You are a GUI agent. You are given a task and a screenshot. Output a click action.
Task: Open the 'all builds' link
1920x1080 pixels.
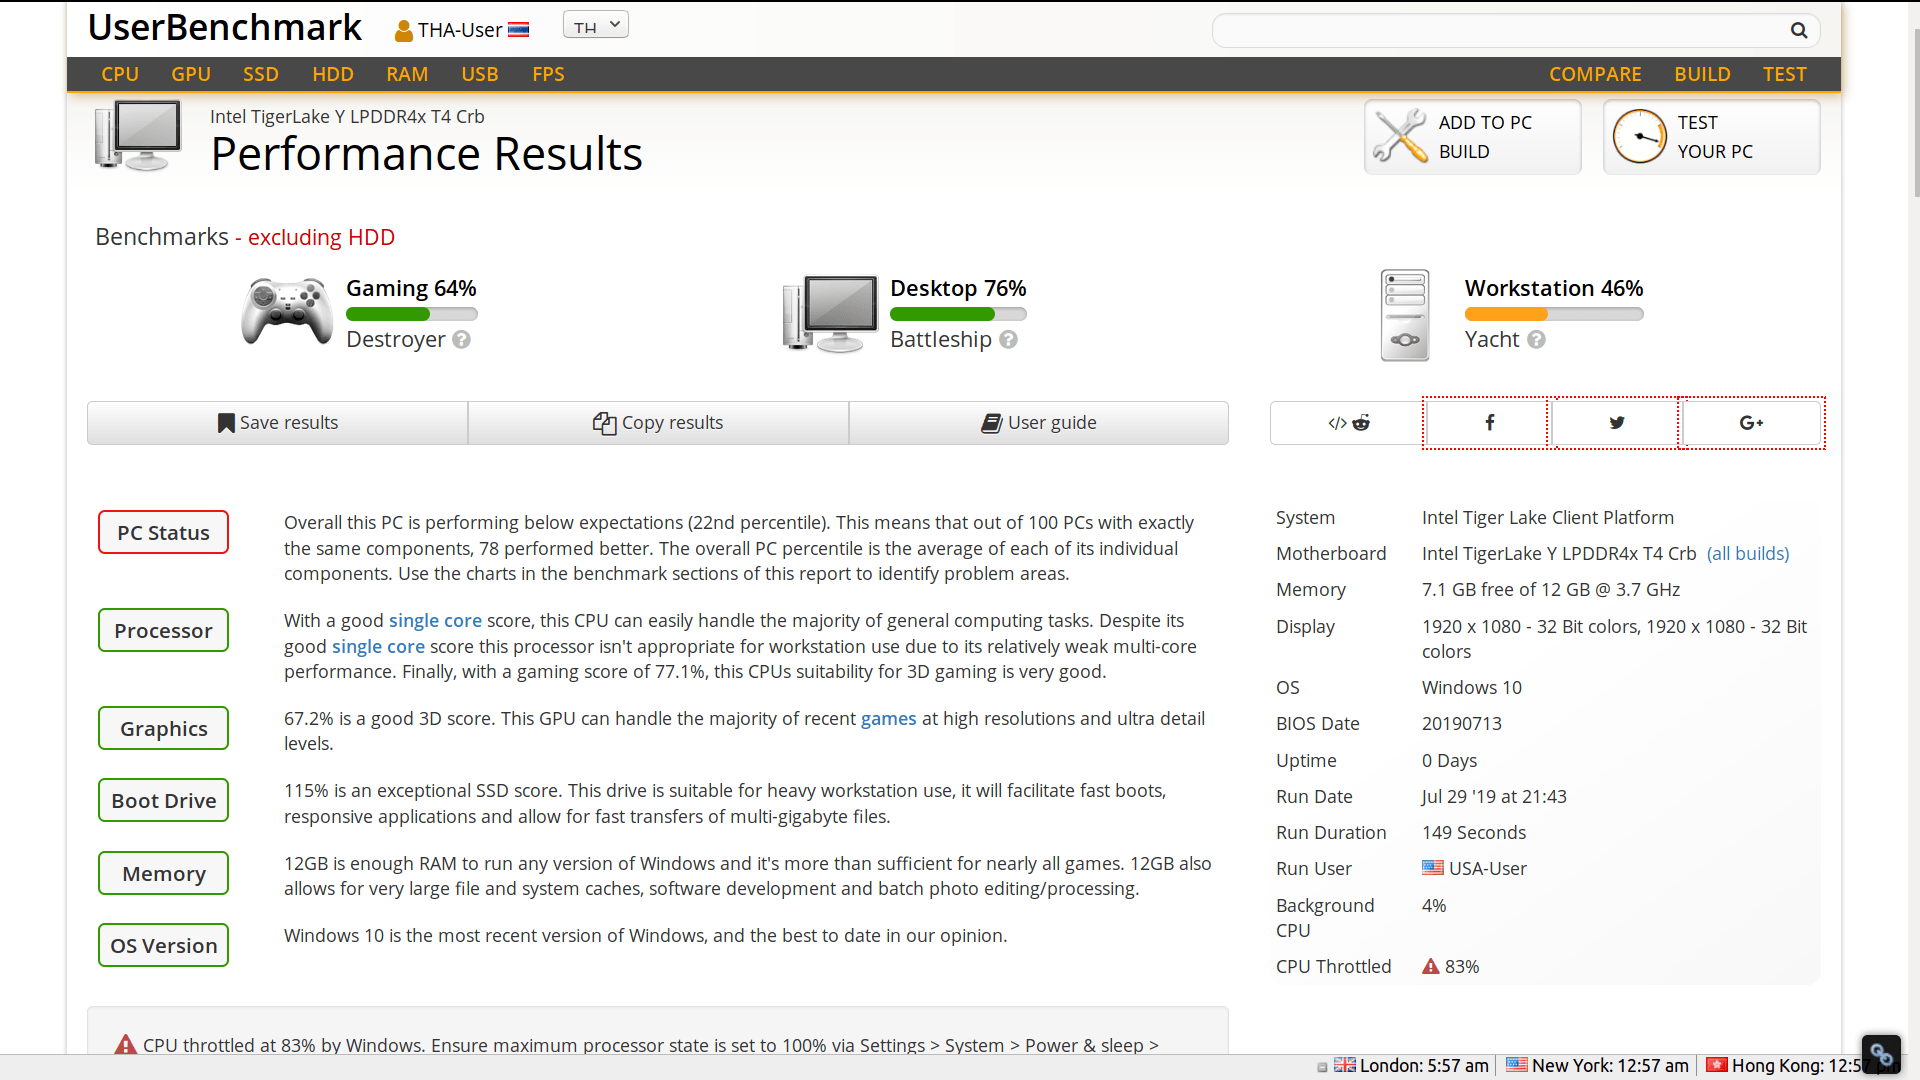click(1748, 553)
